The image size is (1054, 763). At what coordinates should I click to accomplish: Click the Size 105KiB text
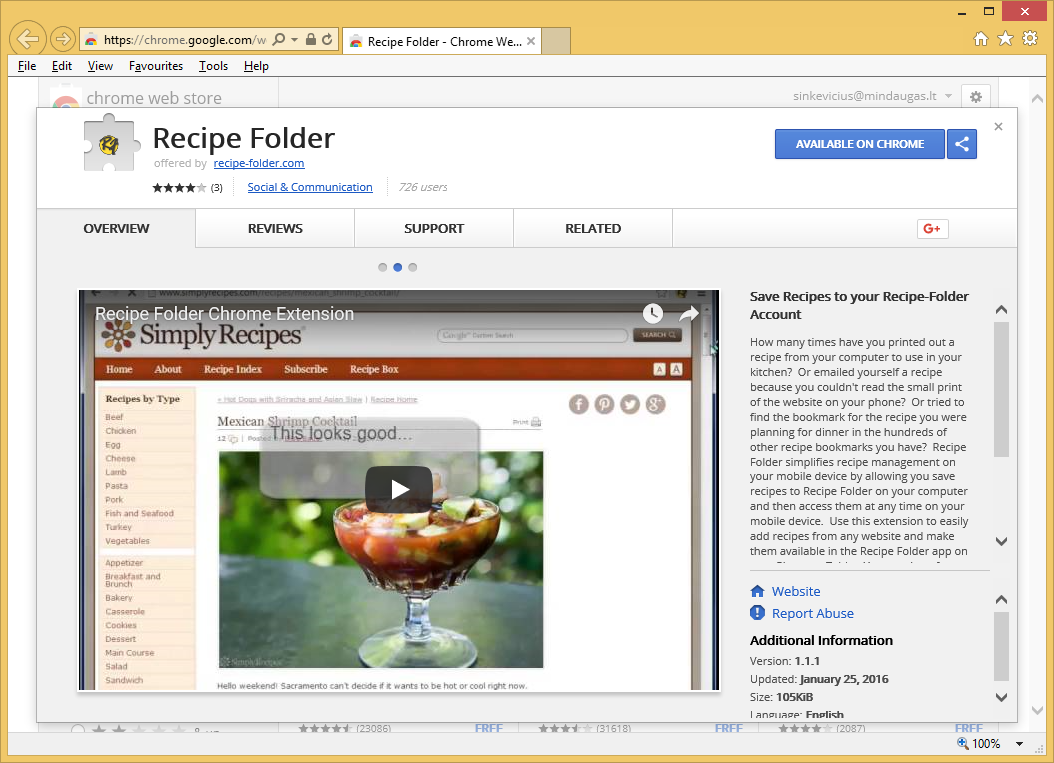782,698
